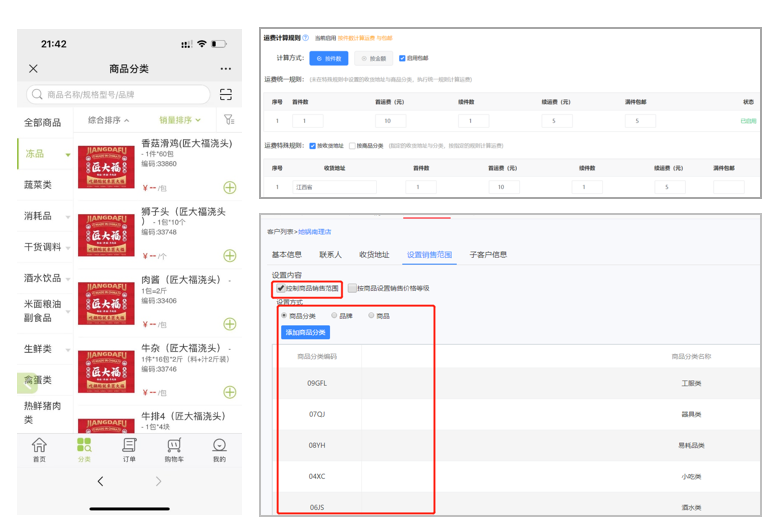Expand the 酒水饮品 category arrow

[68, 279]
